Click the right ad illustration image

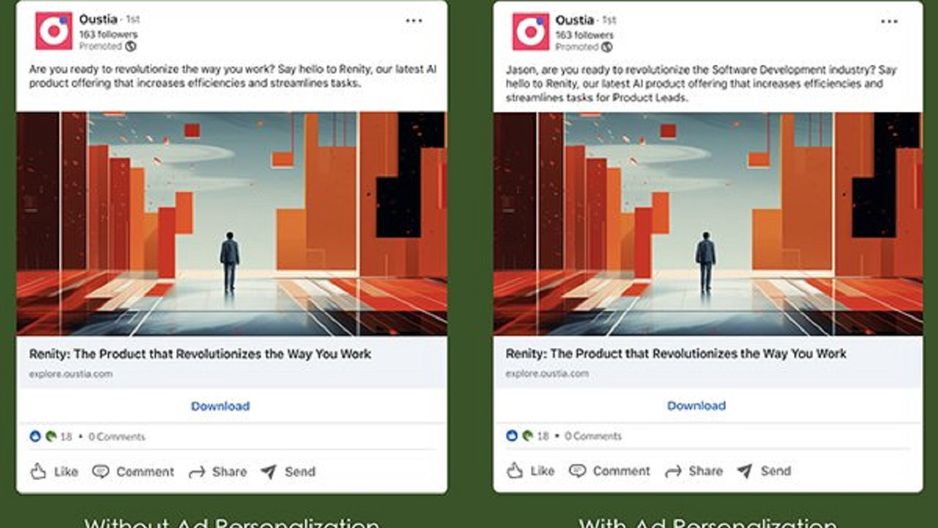708,224
